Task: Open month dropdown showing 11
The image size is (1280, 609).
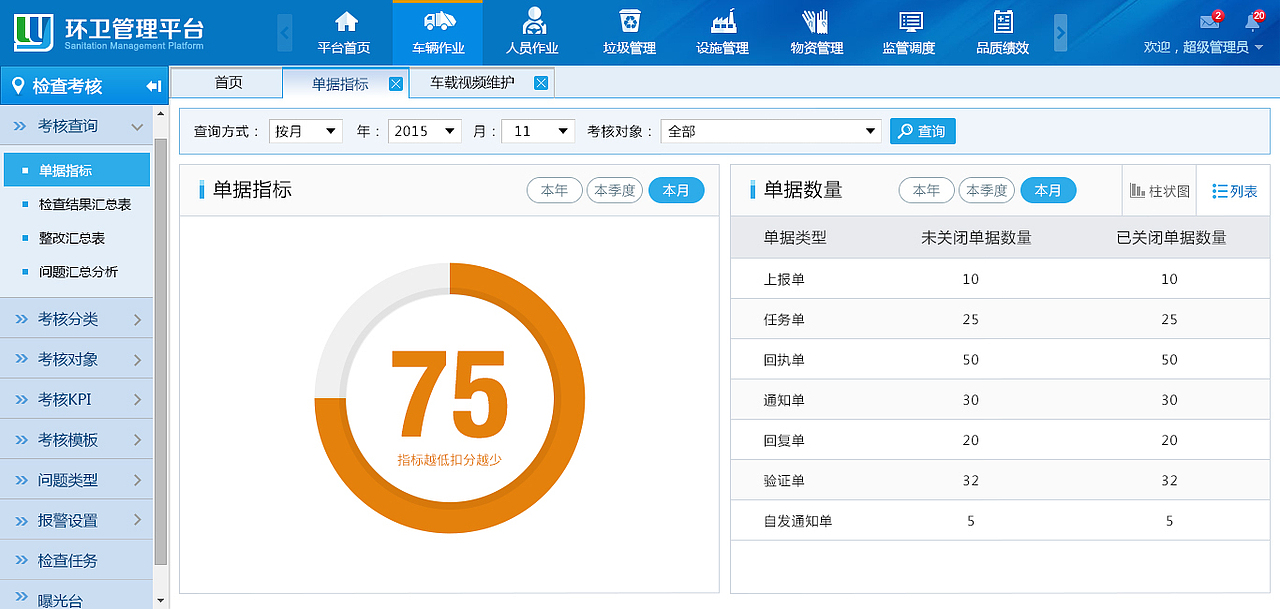Action: coord(538,131)
